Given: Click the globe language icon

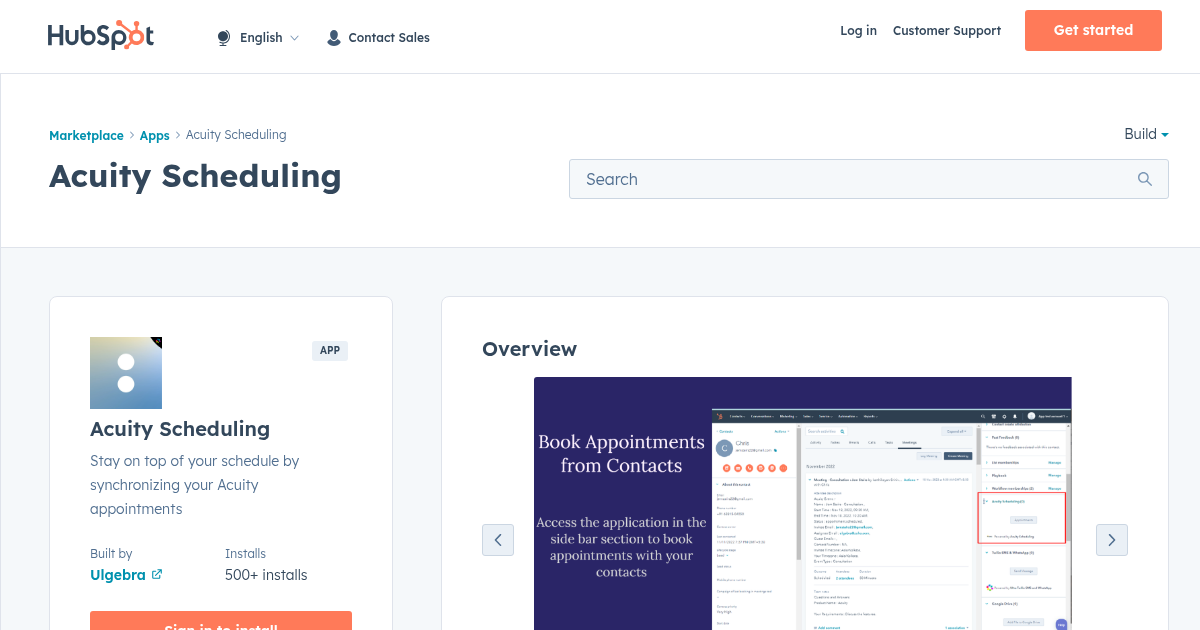Looking at the screenshot, I should pos(224,38).
